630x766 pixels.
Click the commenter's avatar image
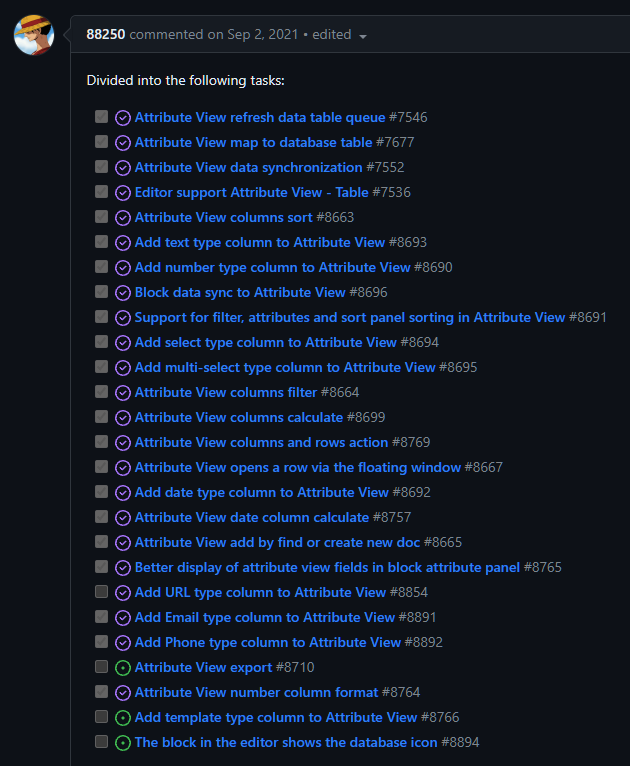[34, 35]
